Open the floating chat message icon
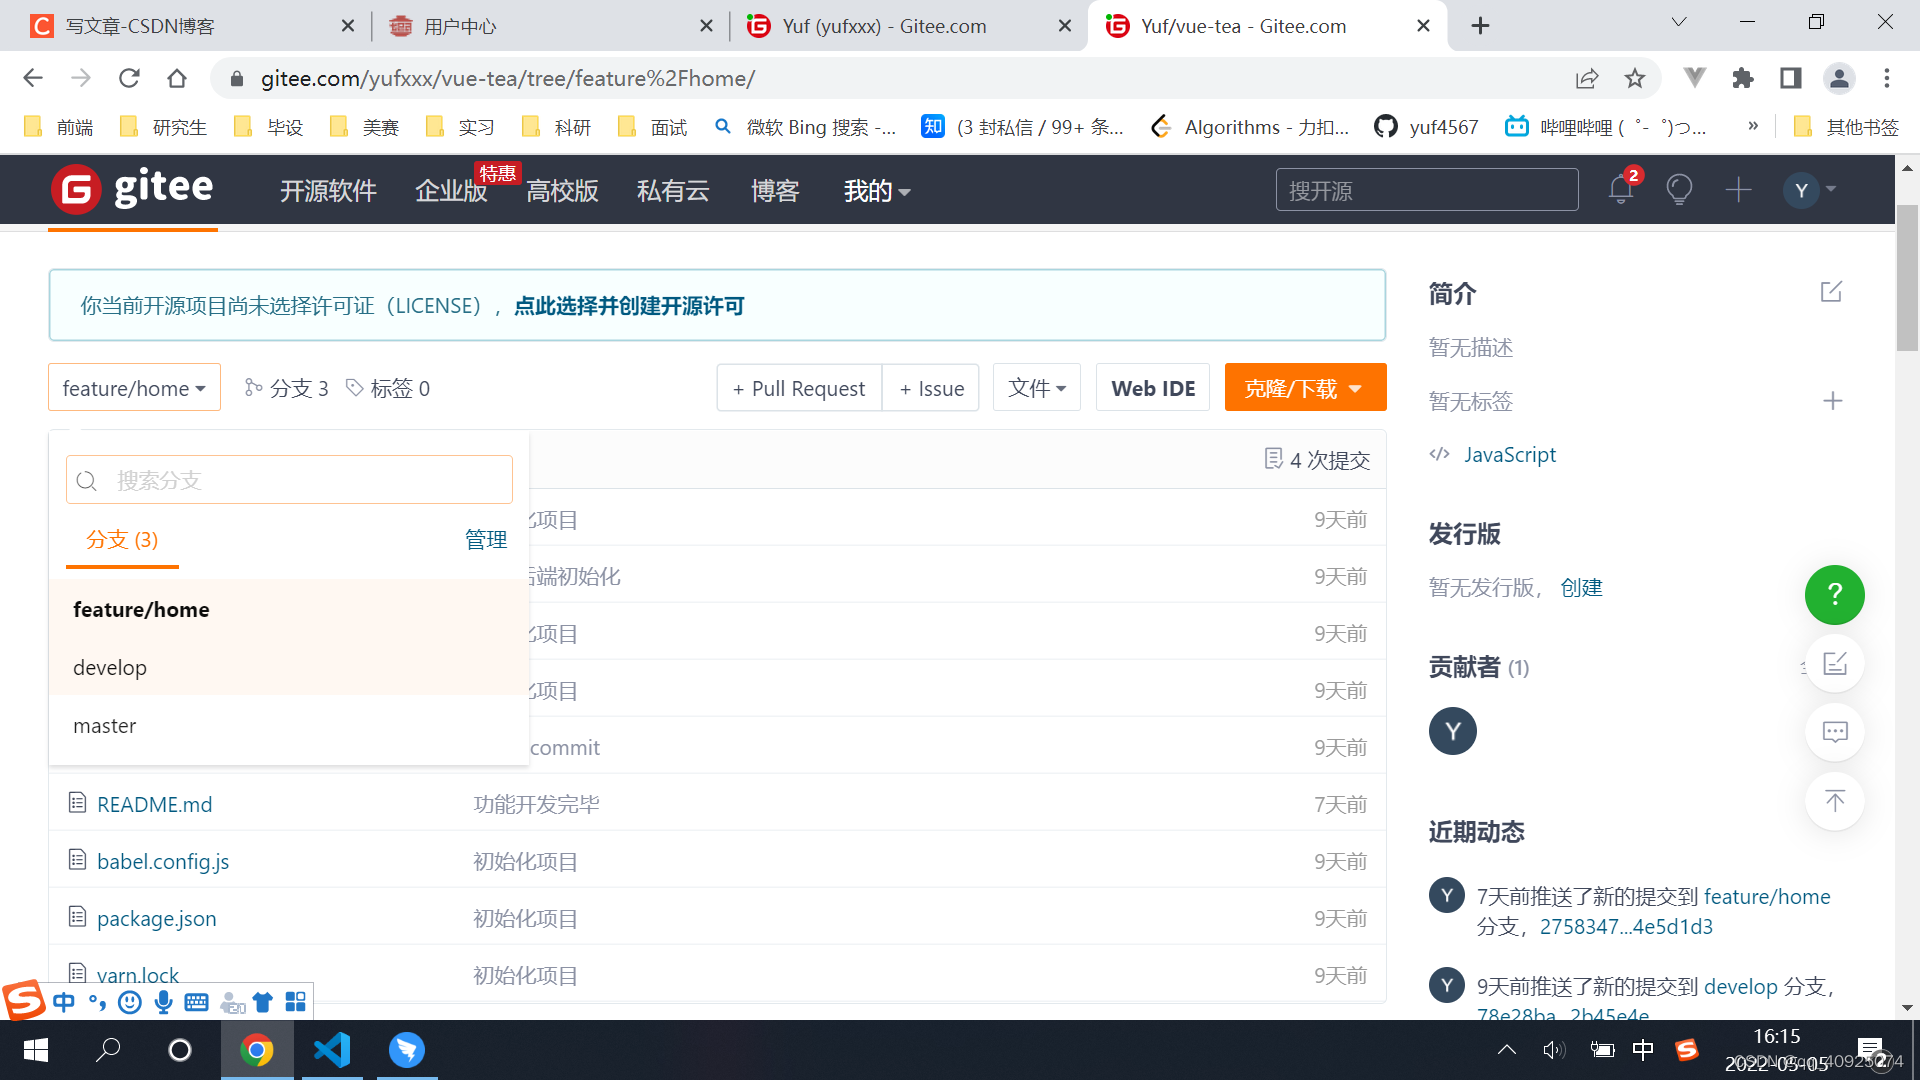The image size is (1920, 1080). point(1834,732)
